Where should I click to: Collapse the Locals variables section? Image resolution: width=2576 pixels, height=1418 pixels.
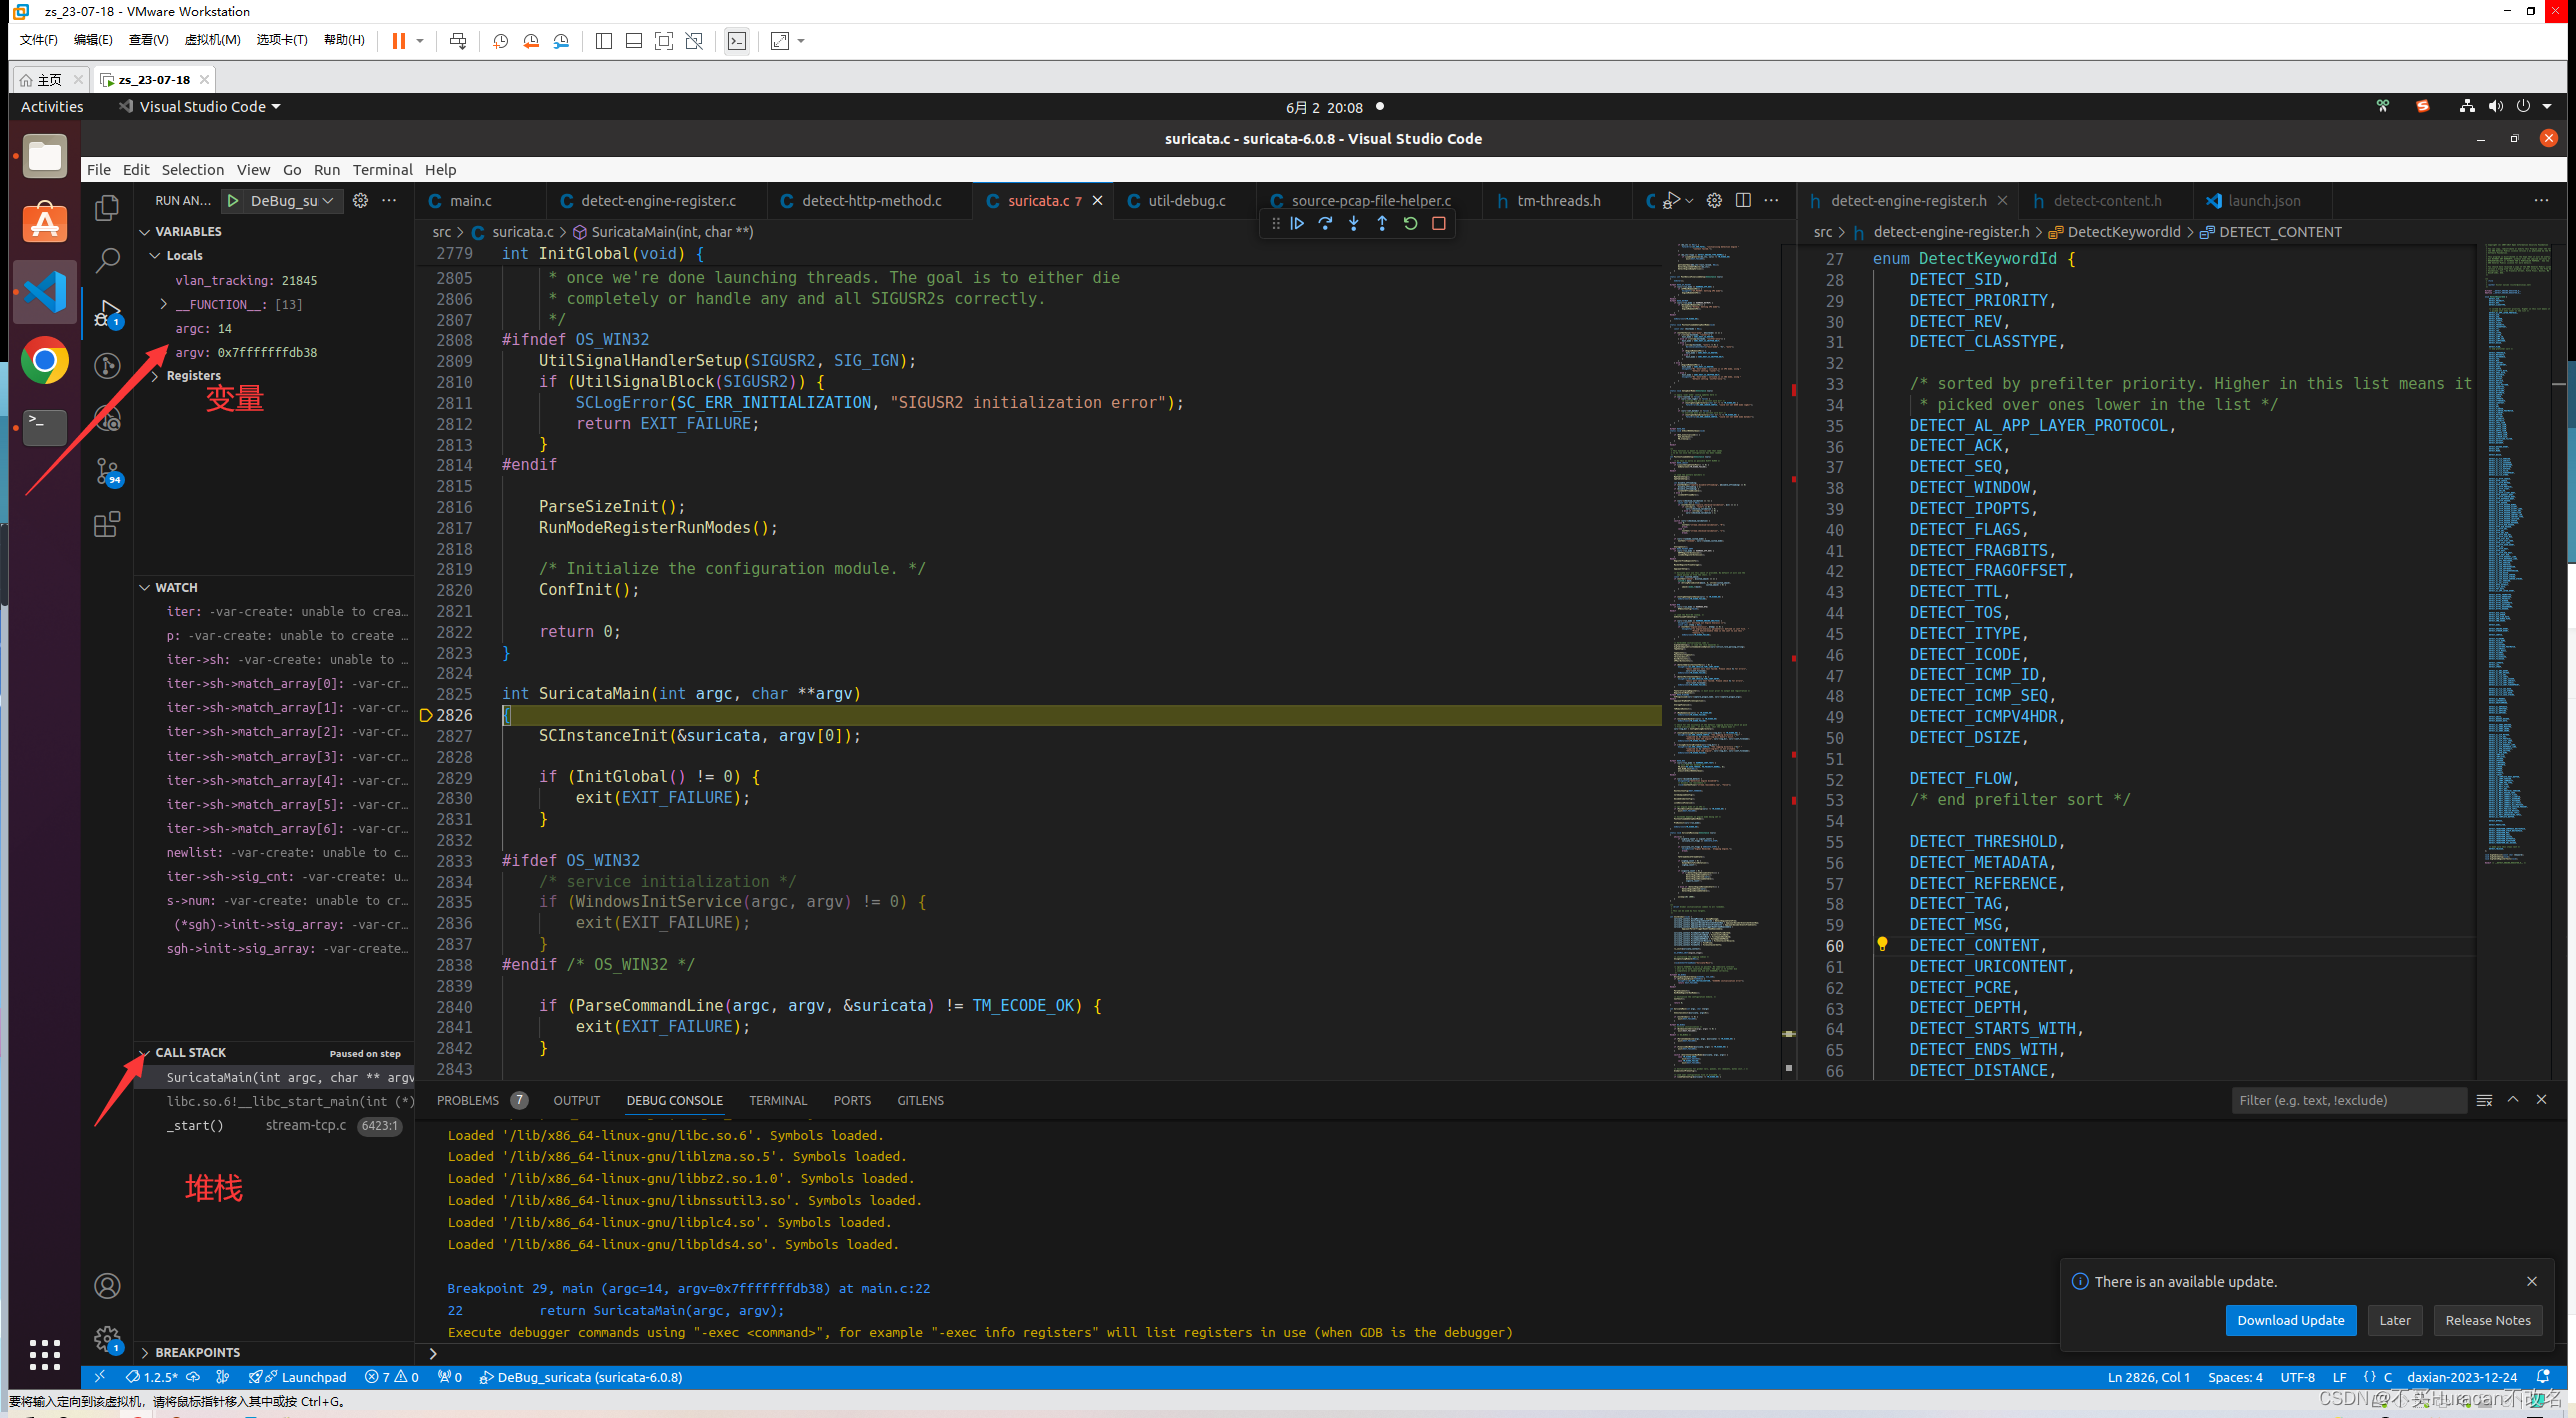(156, 256)
